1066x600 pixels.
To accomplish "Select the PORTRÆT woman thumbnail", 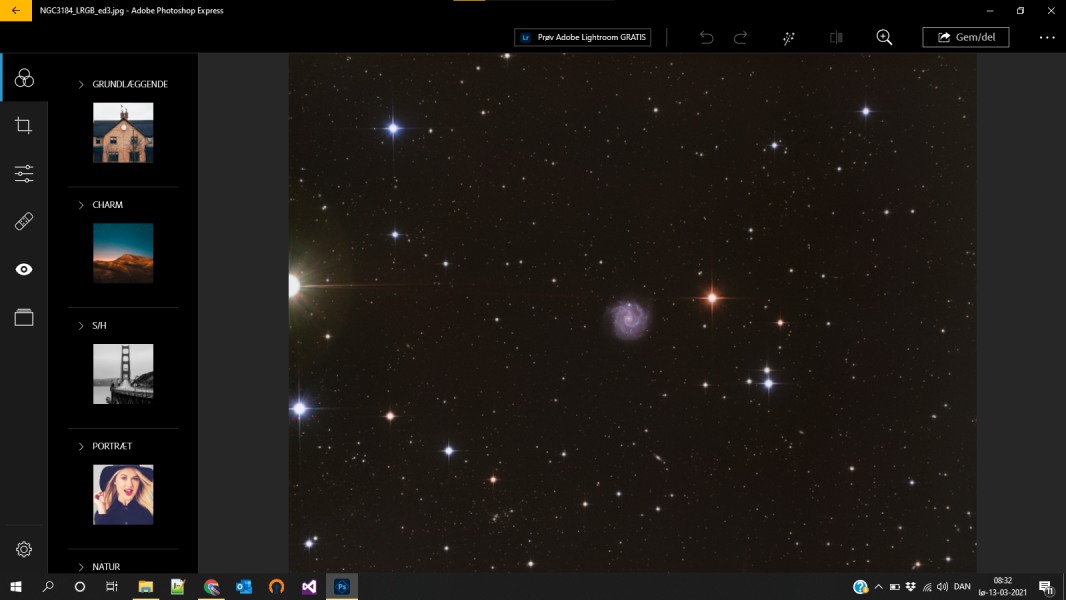I will click(x=123, y=495).
